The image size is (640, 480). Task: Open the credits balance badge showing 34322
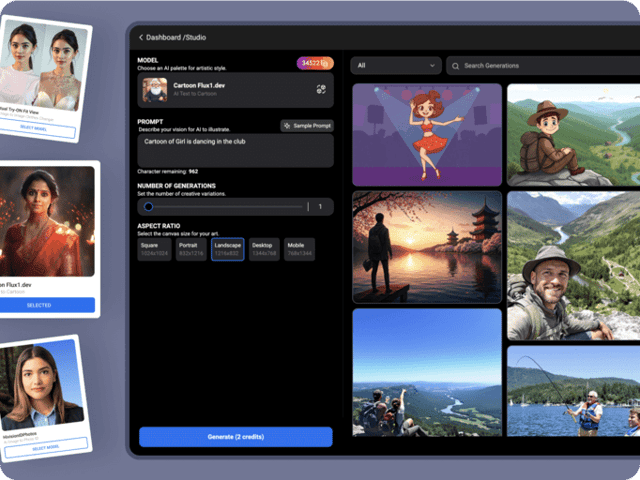click(x=315, y=63)
